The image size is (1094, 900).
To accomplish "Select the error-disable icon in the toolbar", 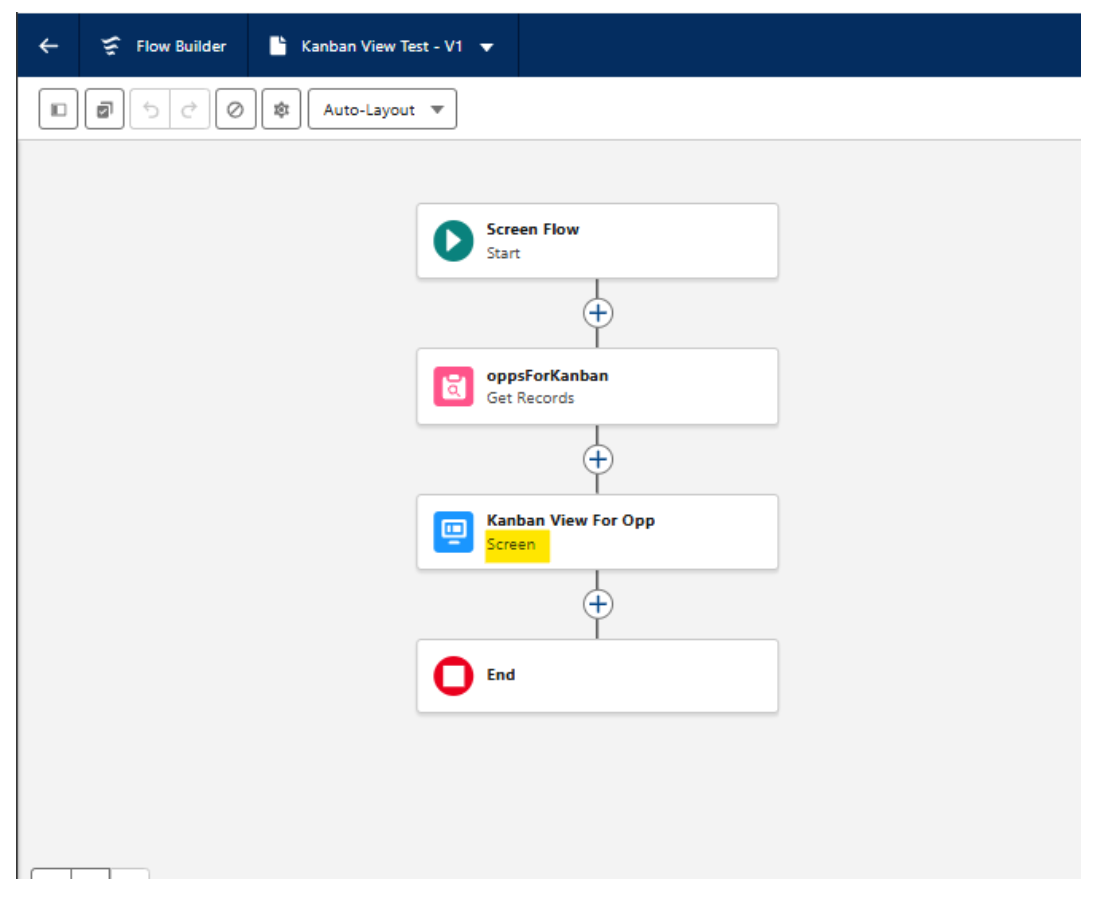I will pos(236,109).
